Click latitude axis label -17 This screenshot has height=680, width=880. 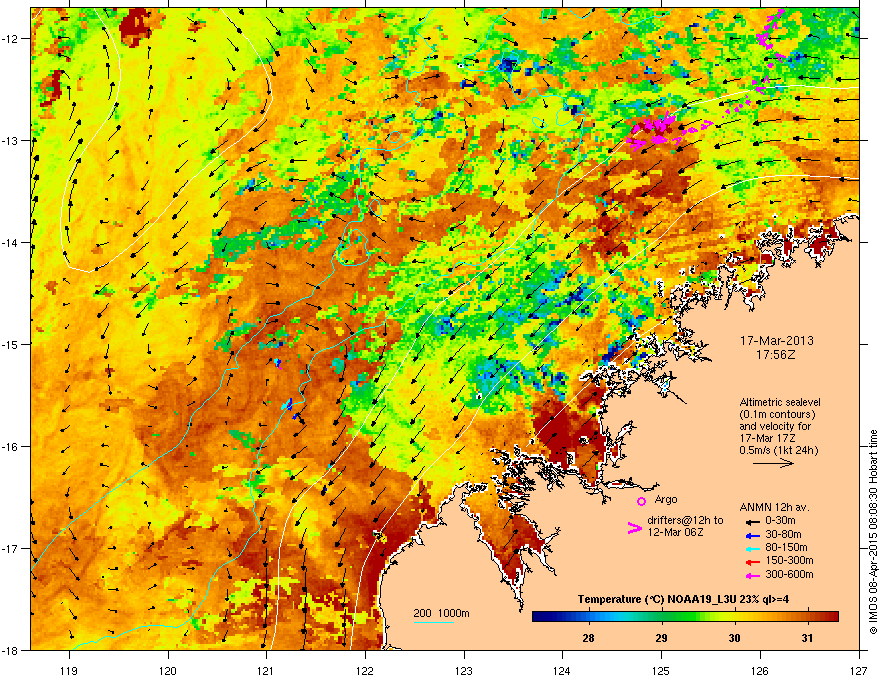point(10,548)
